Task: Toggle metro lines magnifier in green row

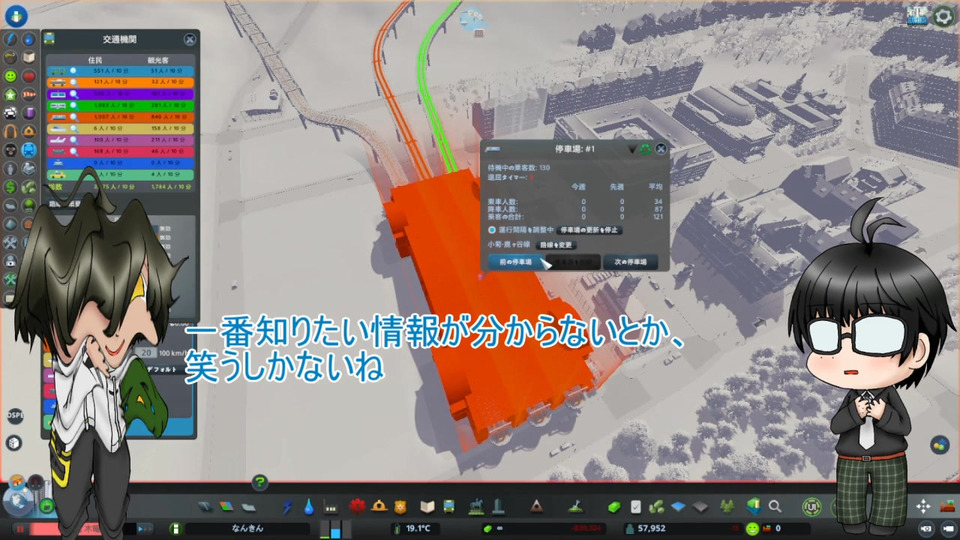Action: (73, 105)
